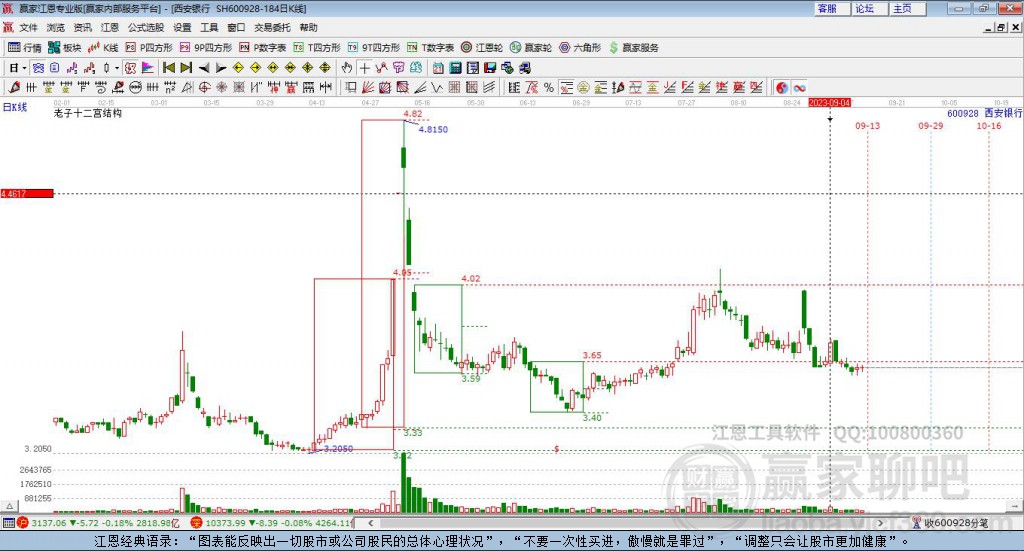The width and height of the screenshot is (1024, 551).
Task: Open the 行情 quotes toolbar button
Action: (x=25, y=48)
